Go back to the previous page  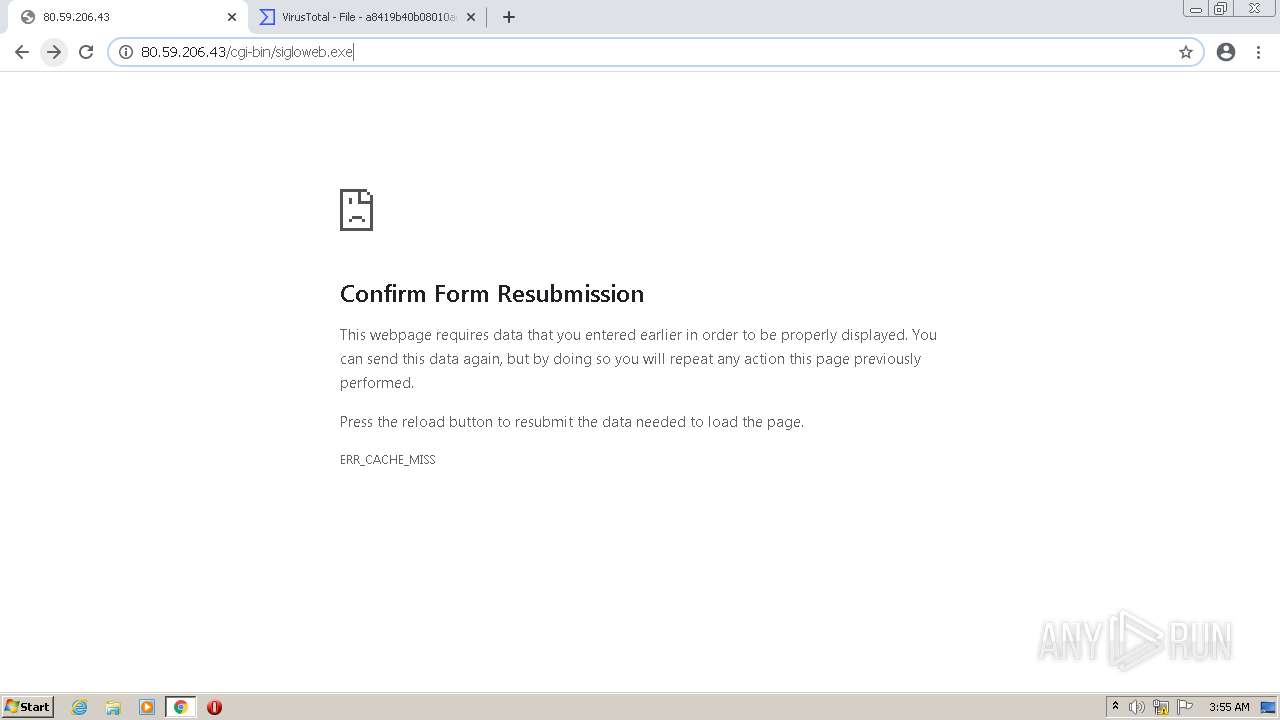(x=22, y=52)
